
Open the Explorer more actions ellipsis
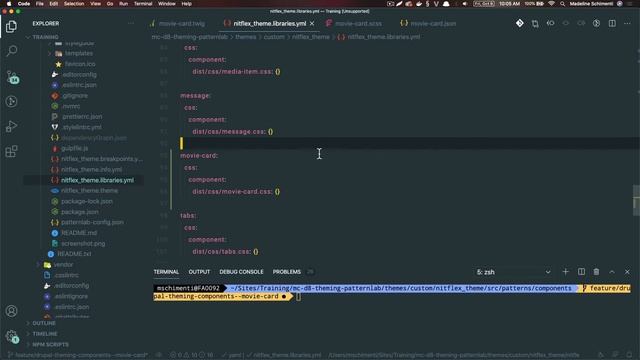click(x=131, y=24)
